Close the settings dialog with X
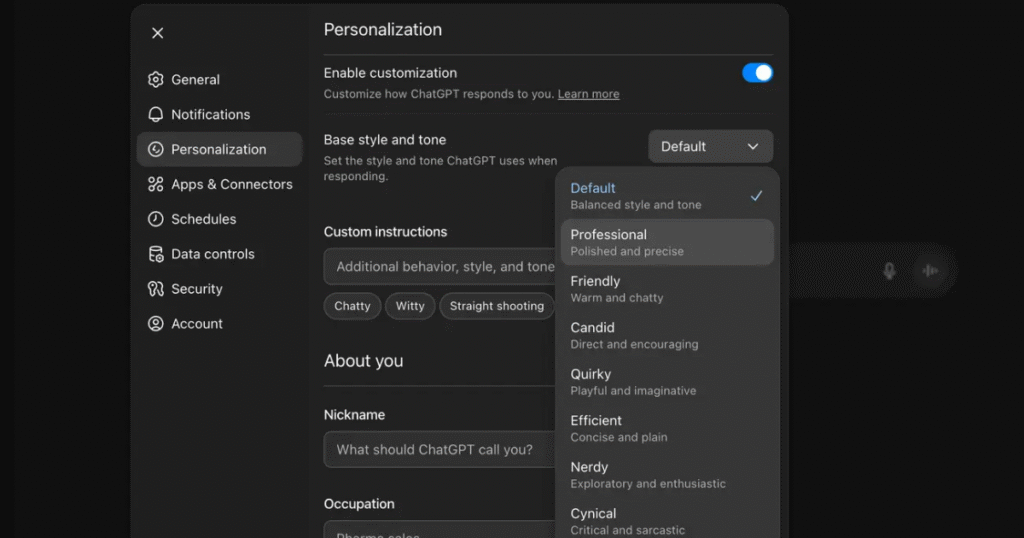This screenshot has width=1024, height=538. 157,33
